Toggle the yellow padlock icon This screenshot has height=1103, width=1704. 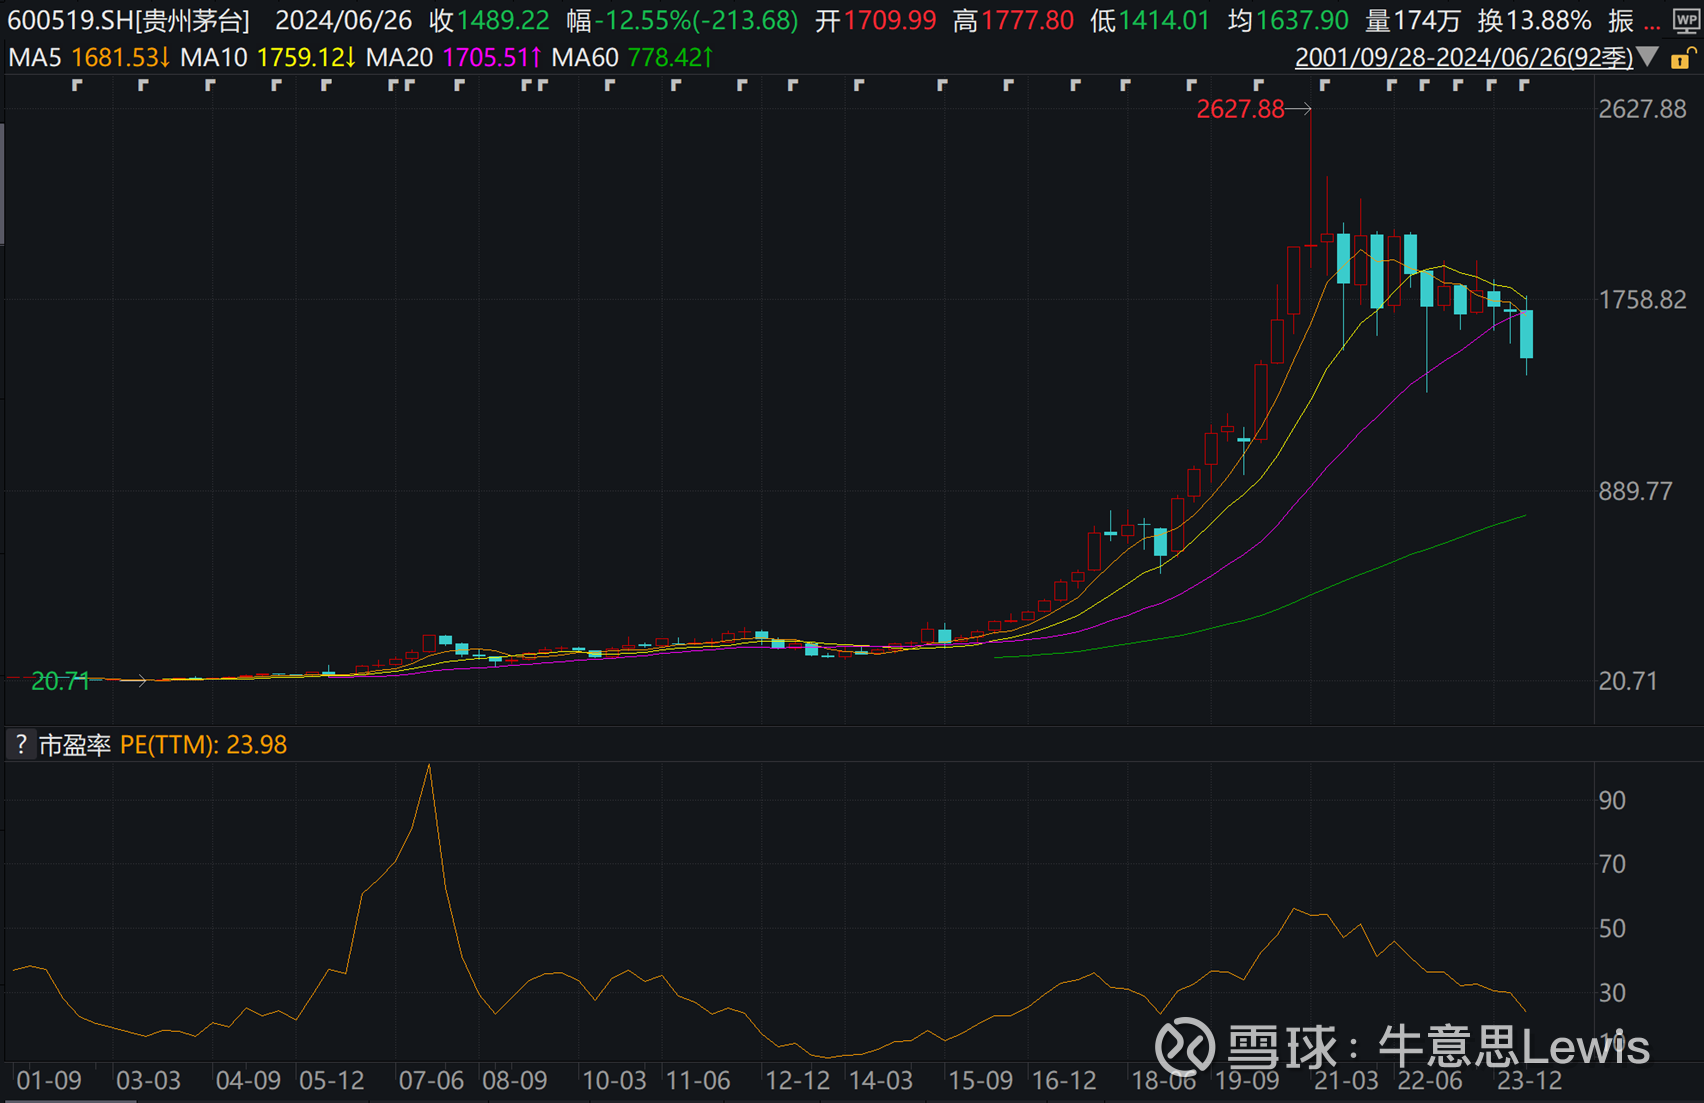(x=1681, y=58)
